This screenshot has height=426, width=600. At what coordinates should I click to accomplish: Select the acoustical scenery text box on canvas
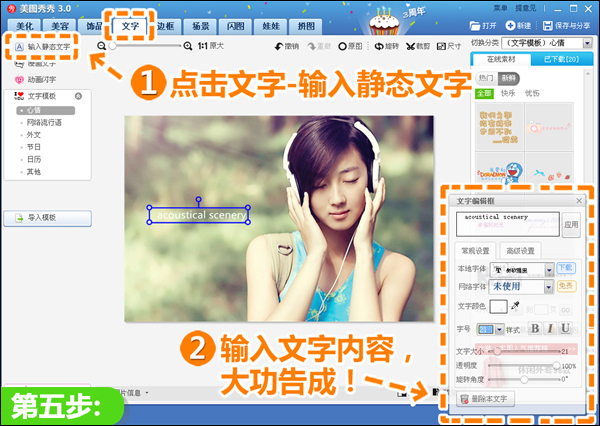(199, 215)
